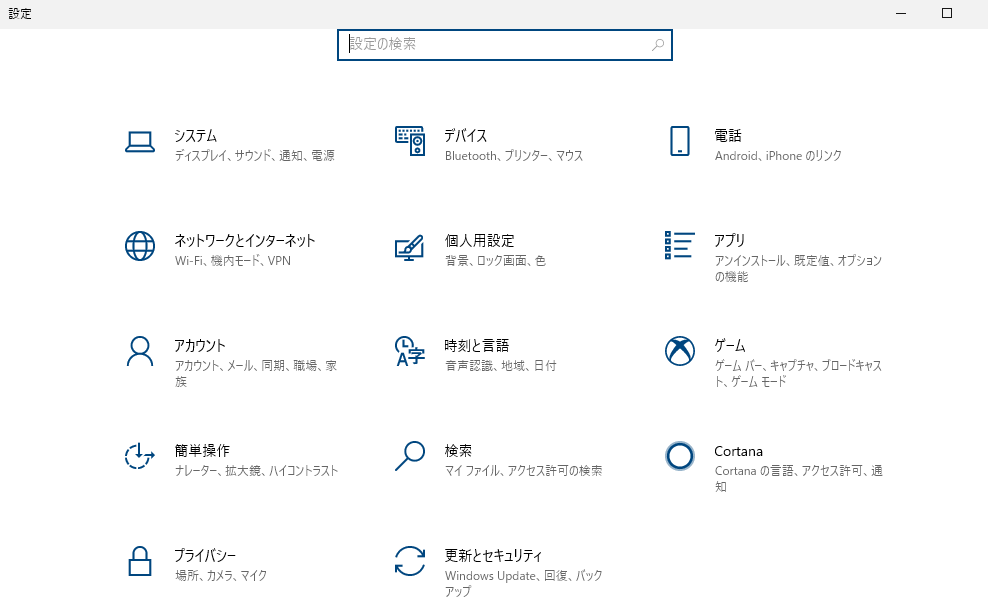Viewport: 988px width, 616px height.
Task: Click the text Bluetooth、プリンター、マウス
Action: pyautogui.click(x=514, y=156)
